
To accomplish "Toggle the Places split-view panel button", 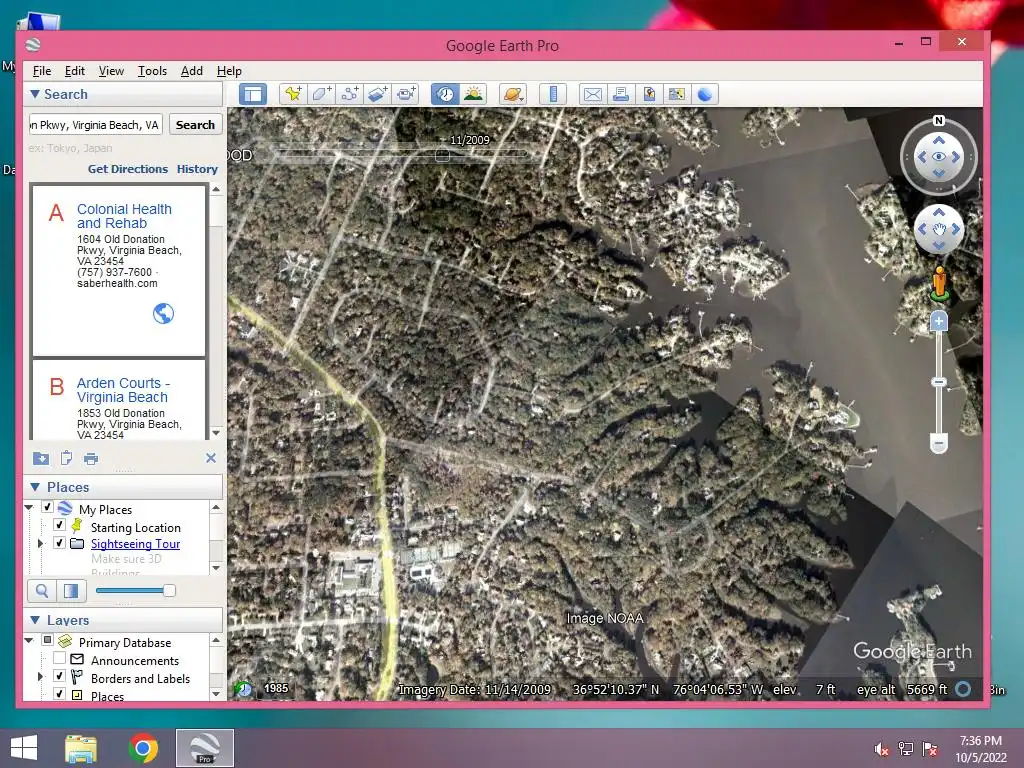I will click(71, 591).
